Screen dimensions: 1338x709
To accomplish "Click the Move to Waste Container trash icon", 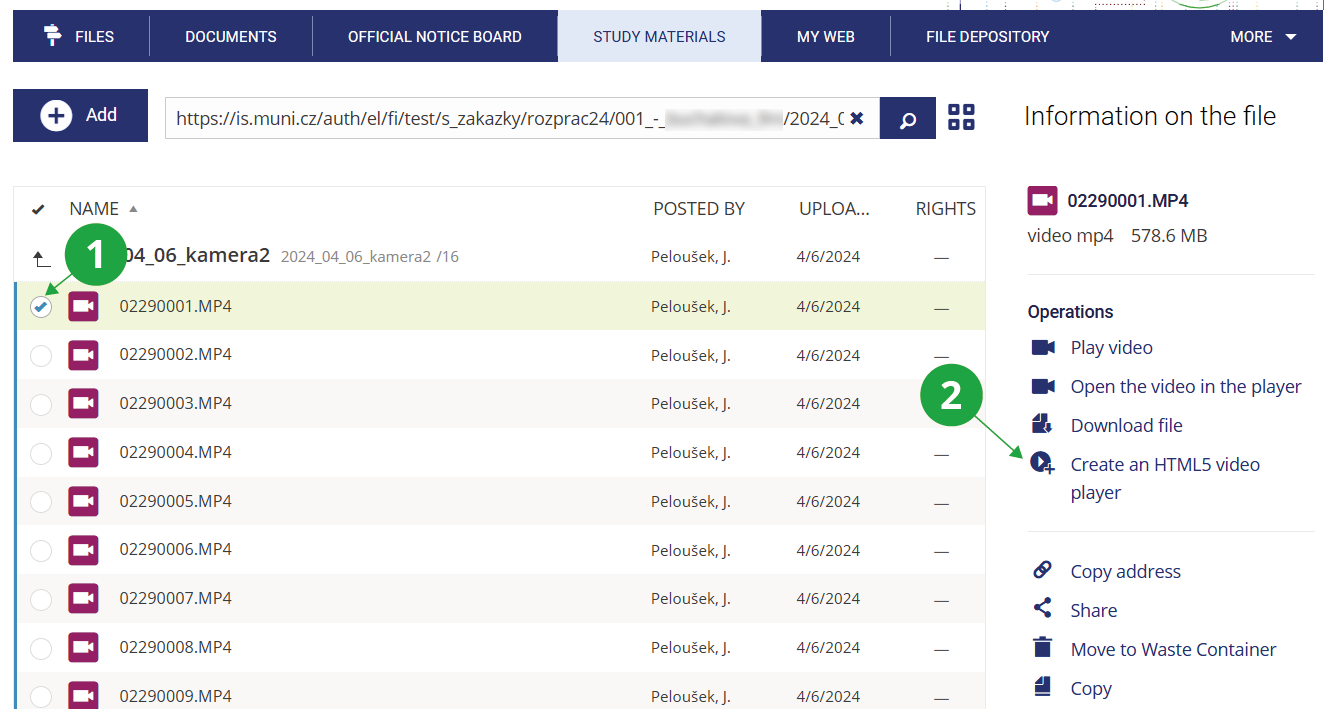I will [x=1042, y=649].
